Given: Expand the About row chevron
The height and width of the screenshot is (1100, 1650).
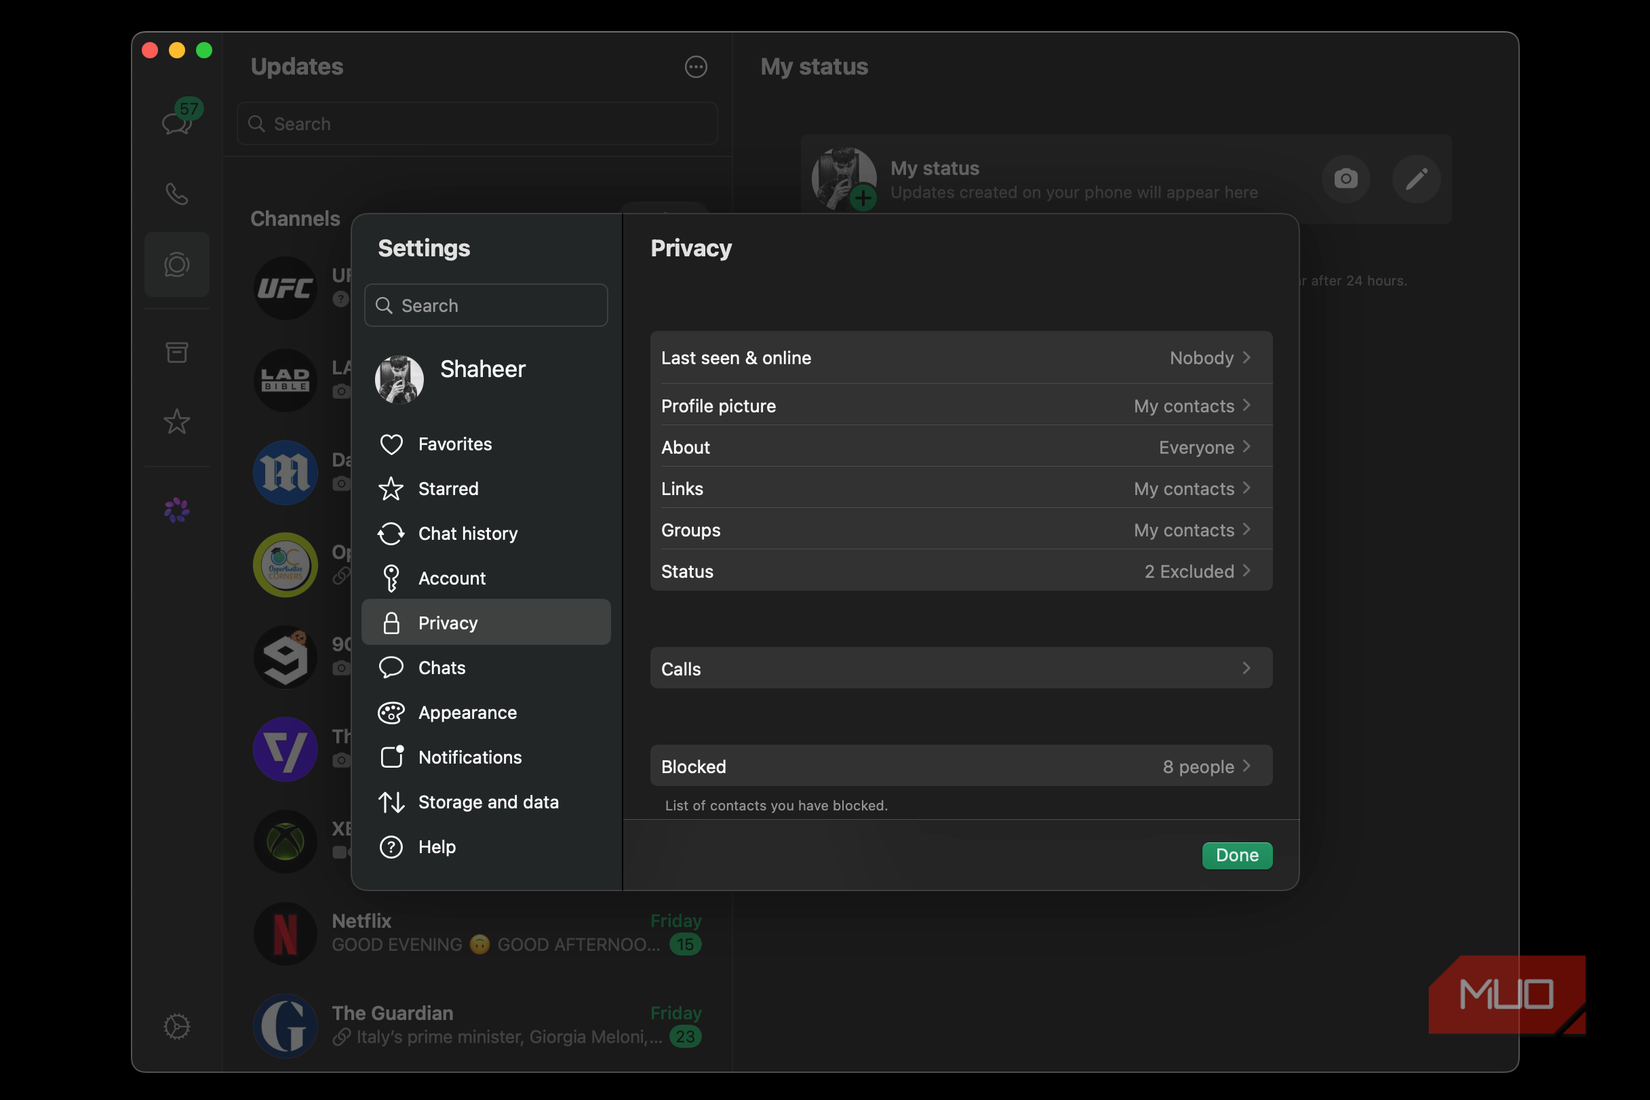Looking at the screenshot, I should 1246,447.
